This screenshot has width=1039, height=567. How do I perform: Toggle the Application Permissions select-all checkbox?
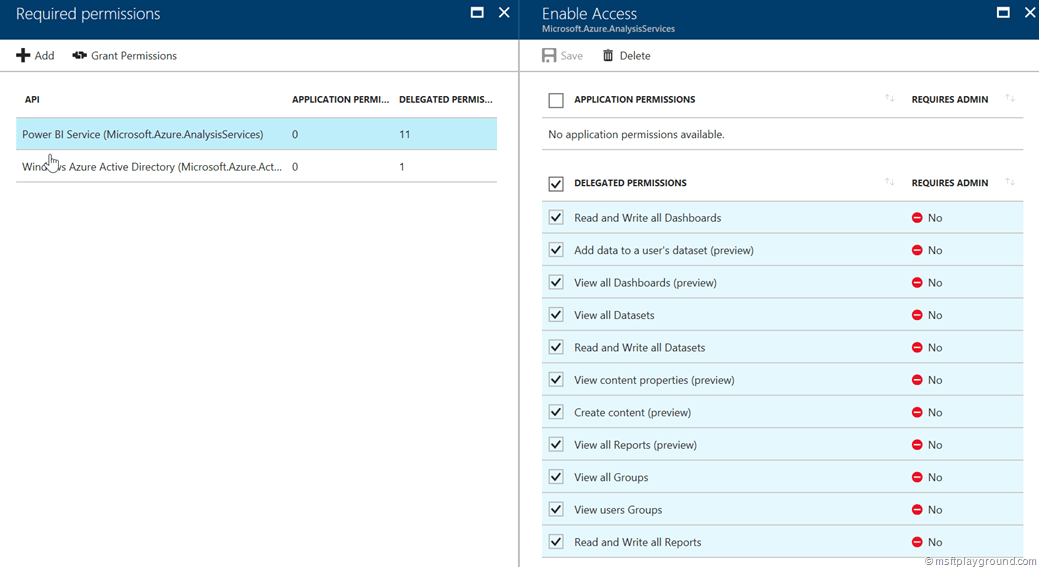[556, 100]
